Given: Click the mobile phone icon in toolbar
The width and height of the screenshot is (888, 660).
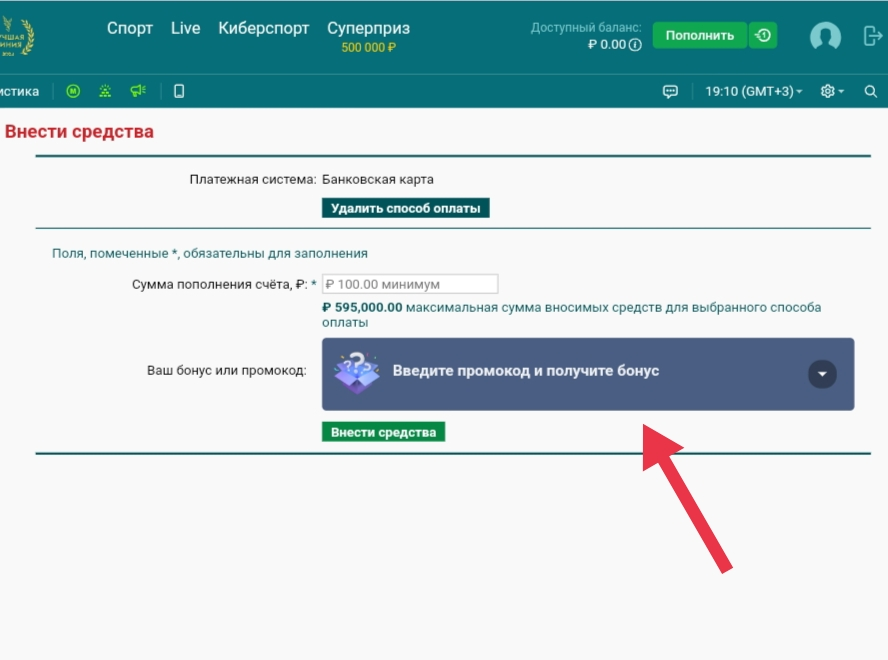Looking at the screenshot, I should [179, 91].
